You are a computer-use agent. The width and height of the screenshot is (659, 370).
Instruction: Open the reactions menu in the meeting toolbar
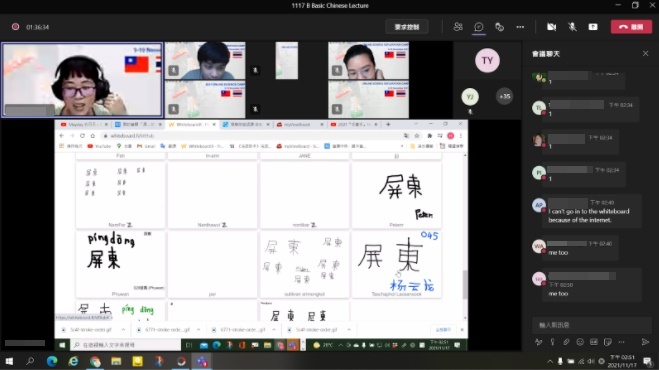tap(499, 27)
